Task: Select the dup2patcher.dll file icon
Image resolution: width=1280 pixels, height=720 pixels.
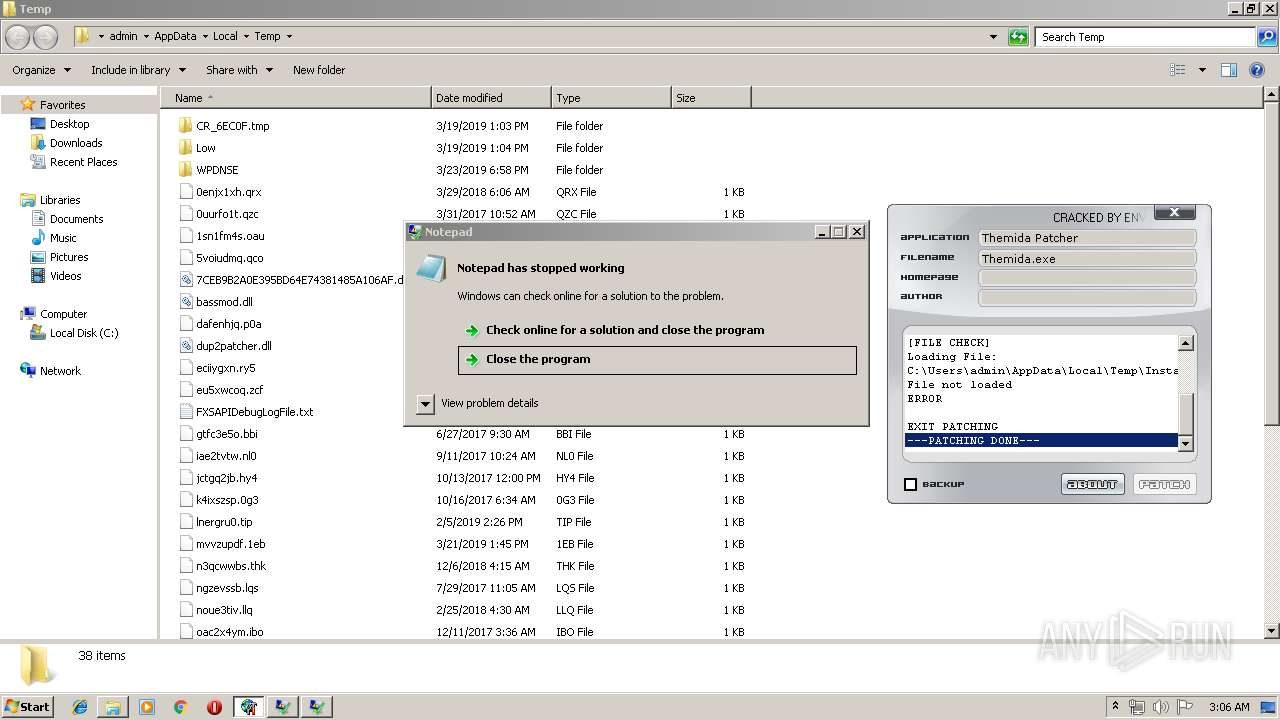Action: click(186, 346)
